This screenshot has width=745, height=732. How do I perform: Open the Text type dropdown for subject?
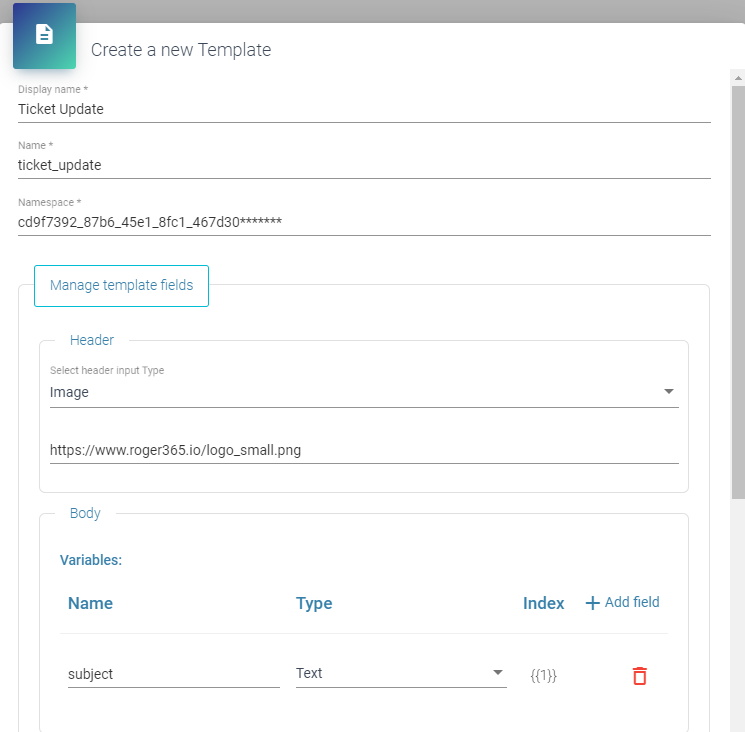coord(400,673)
